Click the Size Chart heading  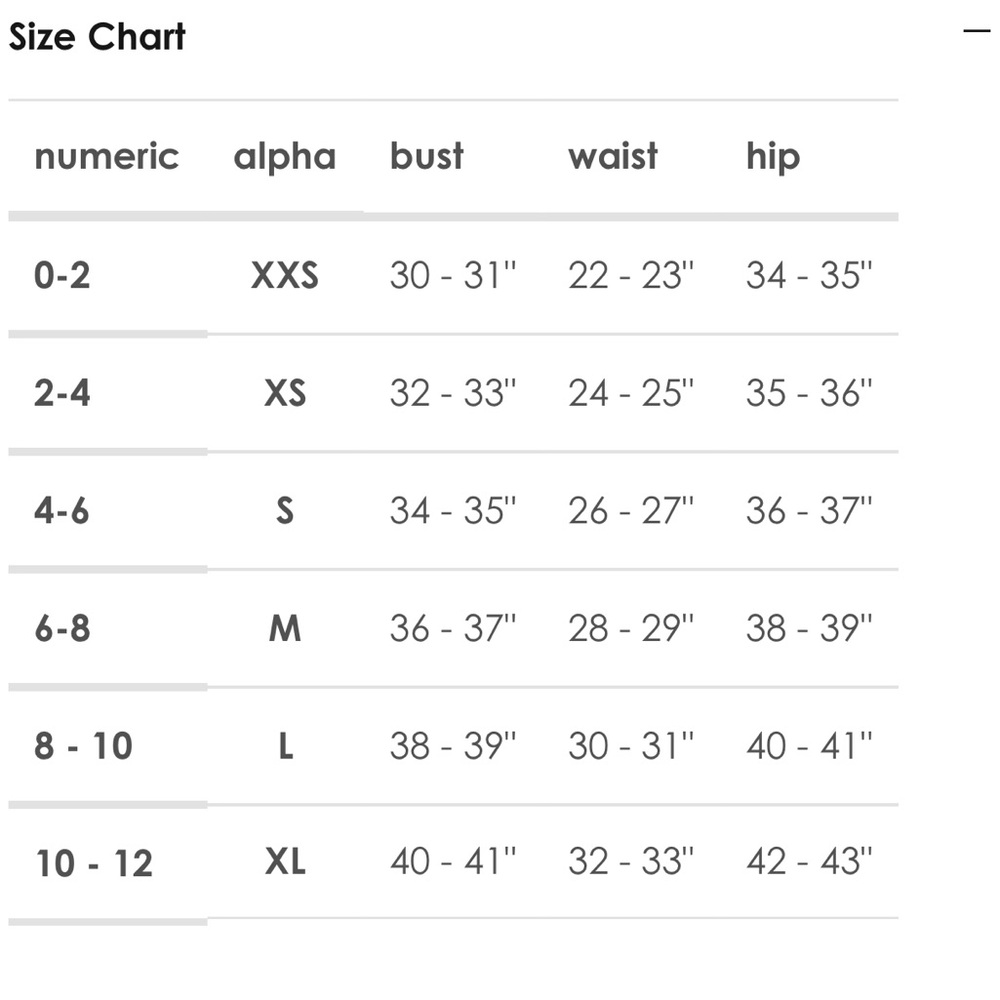[97, 36]
